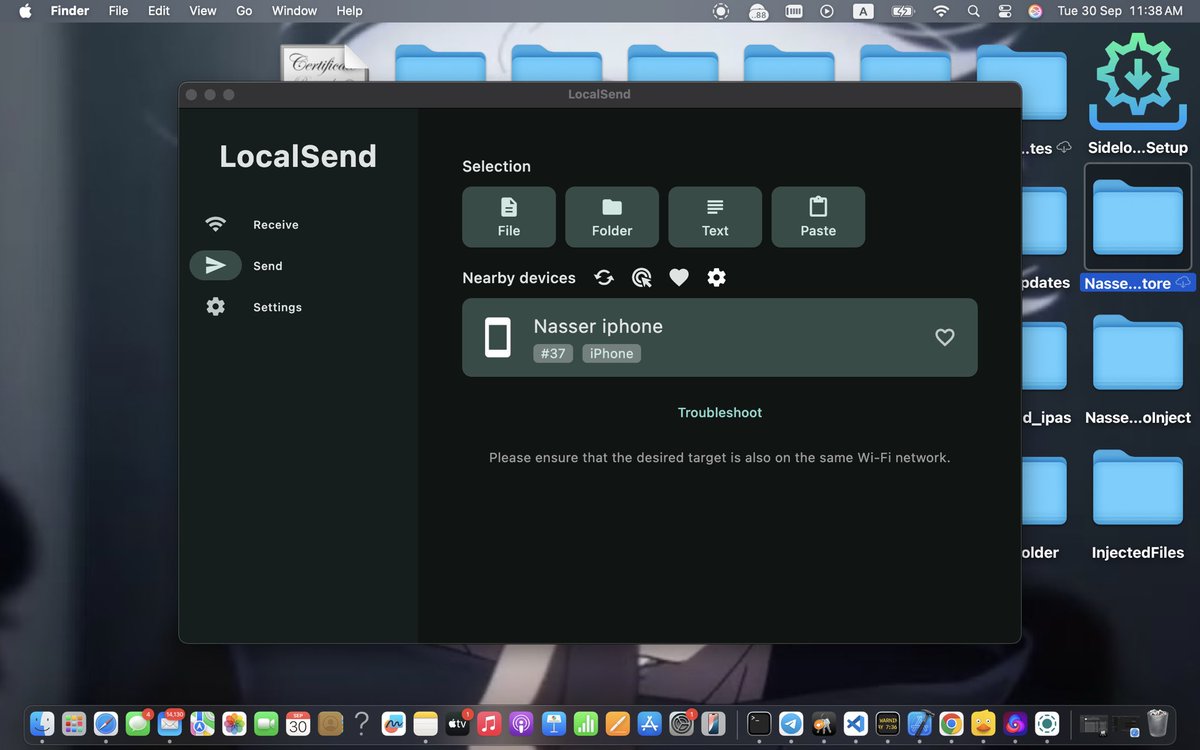Click the iPhone tag on device card
1200x750 pixels.
[612, 354]
